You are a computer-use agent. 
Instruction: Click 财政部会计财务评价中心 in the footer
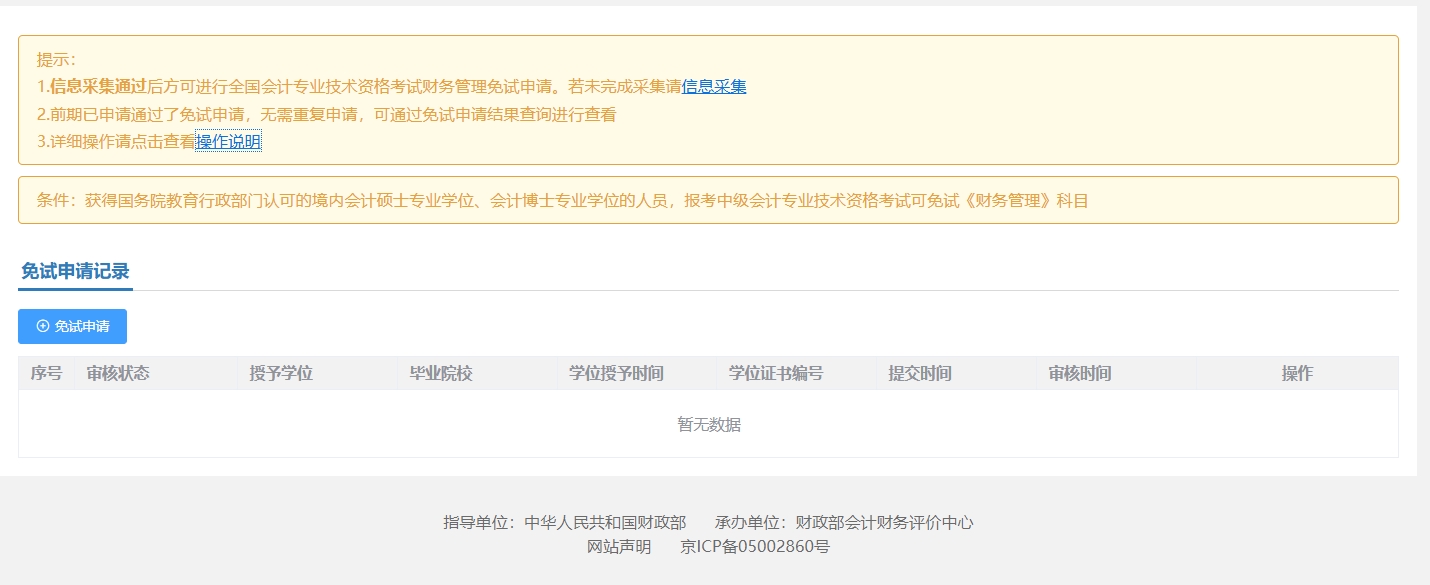pyautogui.click(x=884, y=522)
